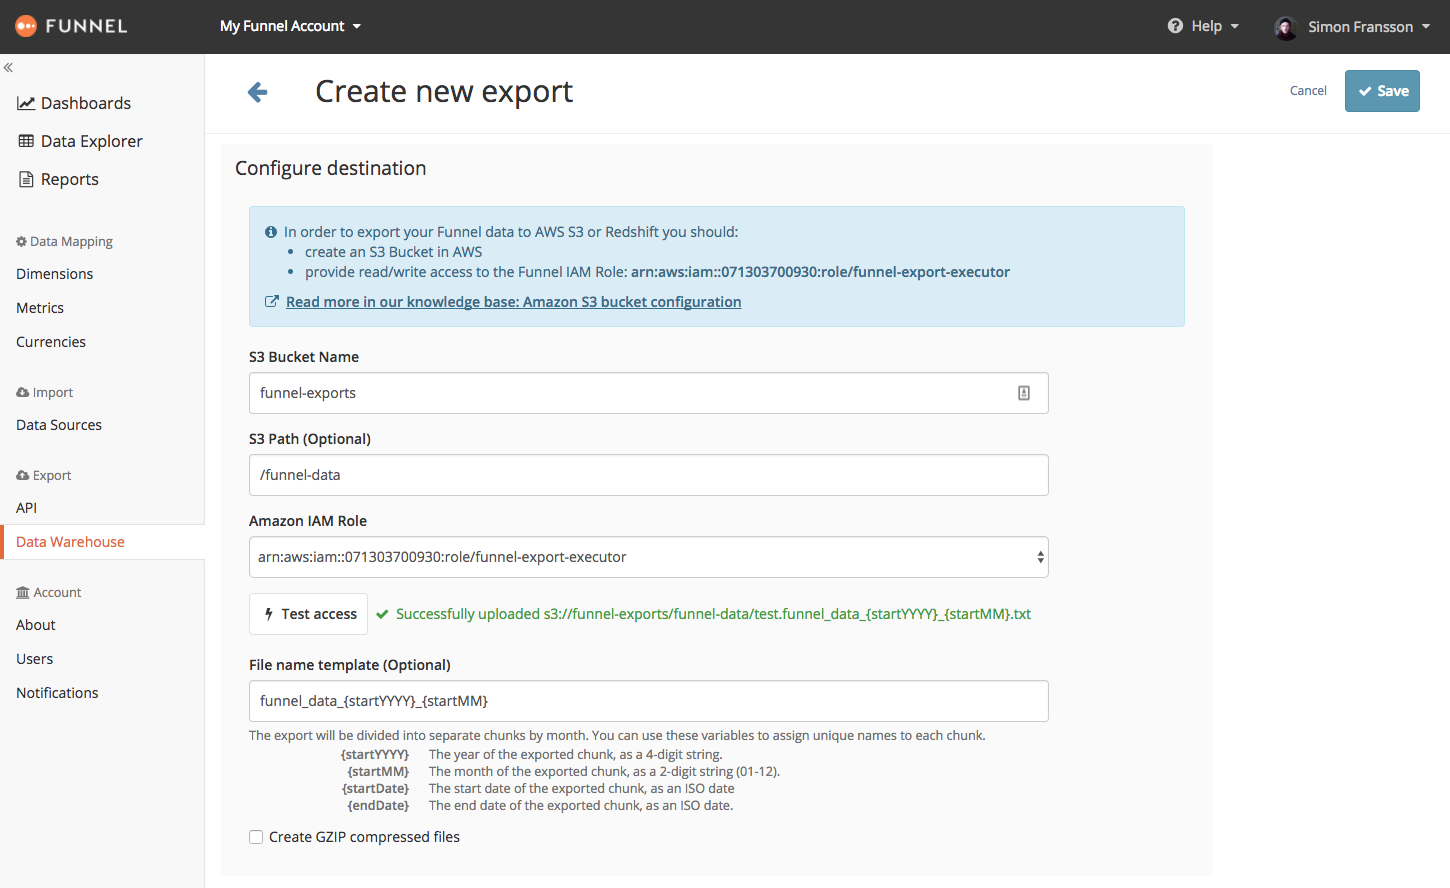Focus the File name template field
The height and width of the screenshot is (888, 1450).
(648, 701)
